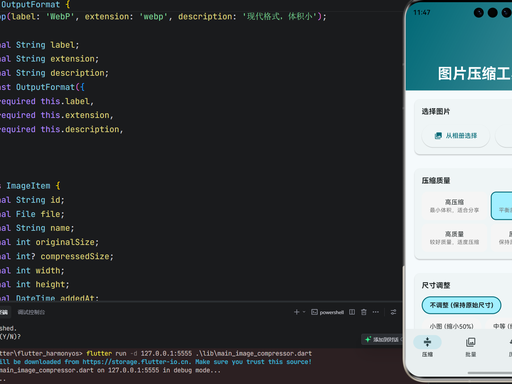Choose the highlighted balanced quality card
This screenshot has width=512, height=384.
[501, 206]
